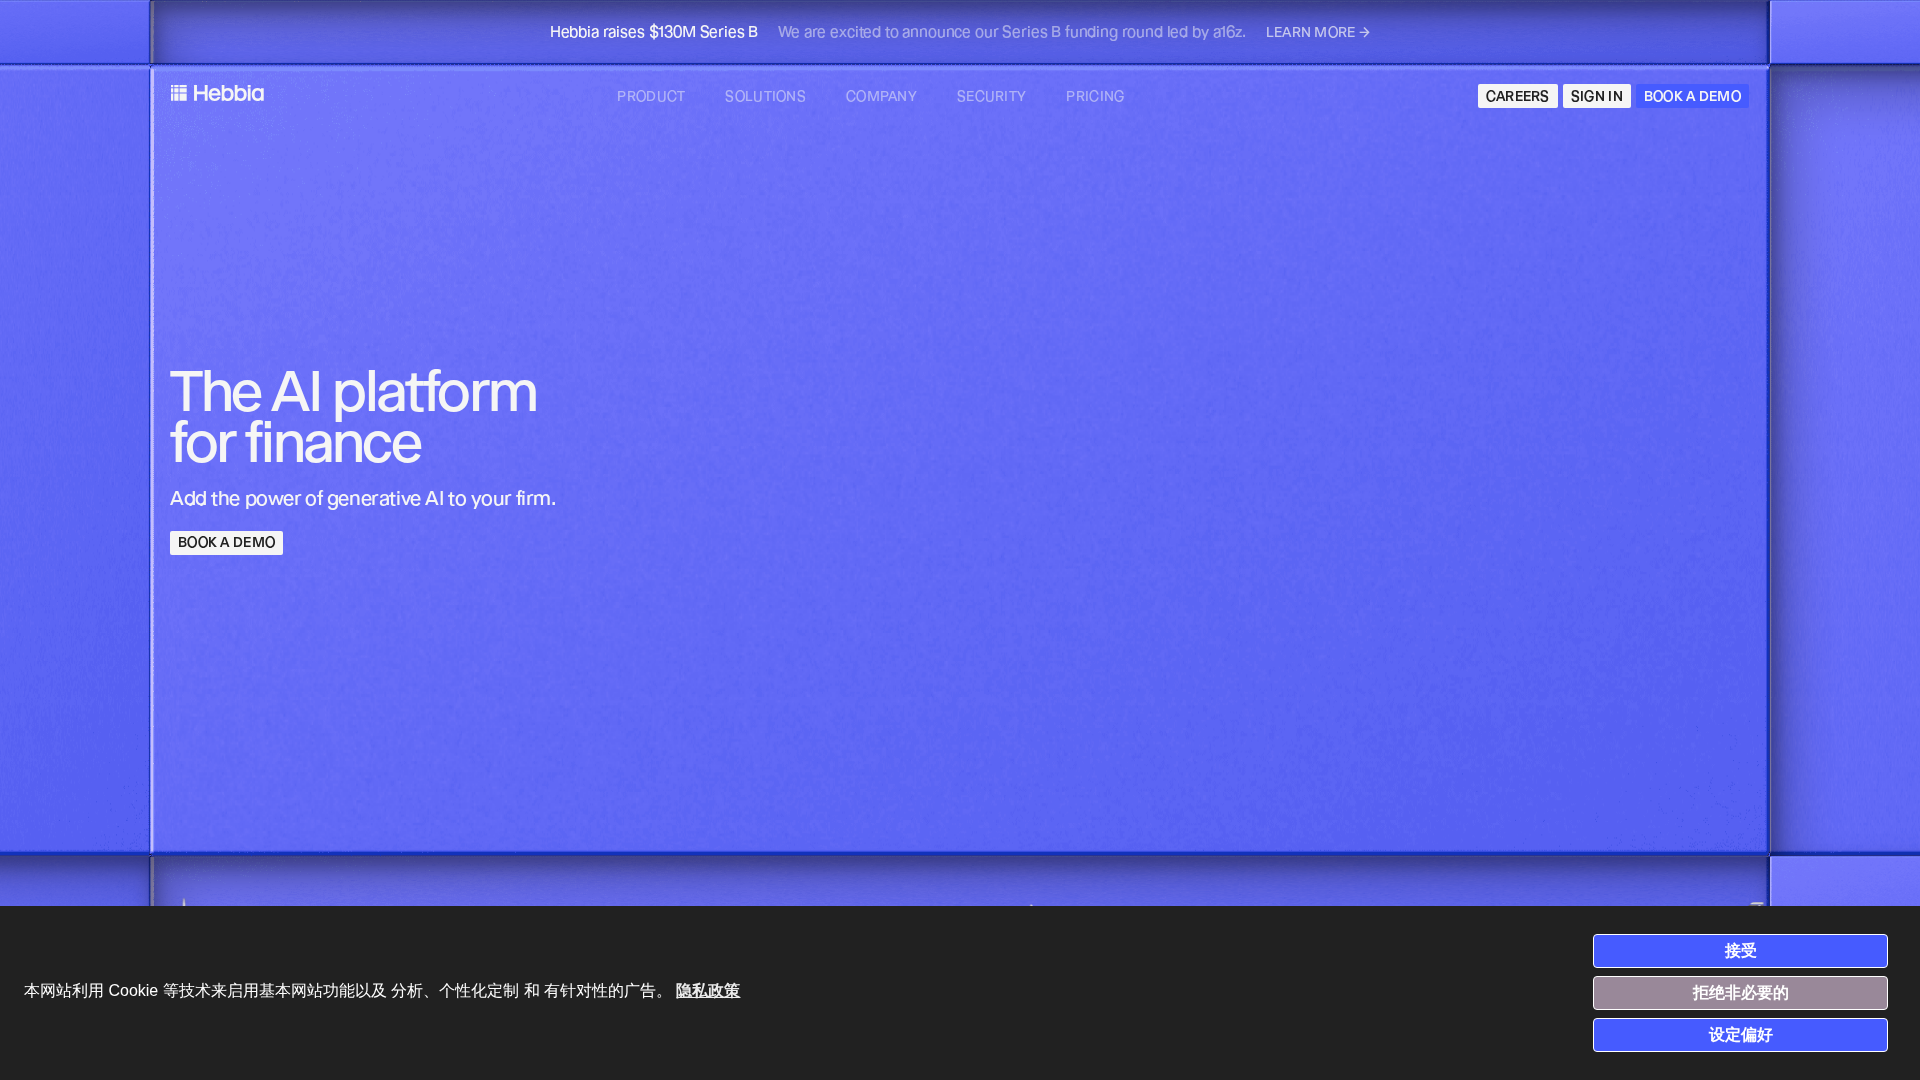
Task: Click the headline 'The AI platform for finance'
Action: click(353, 418)
